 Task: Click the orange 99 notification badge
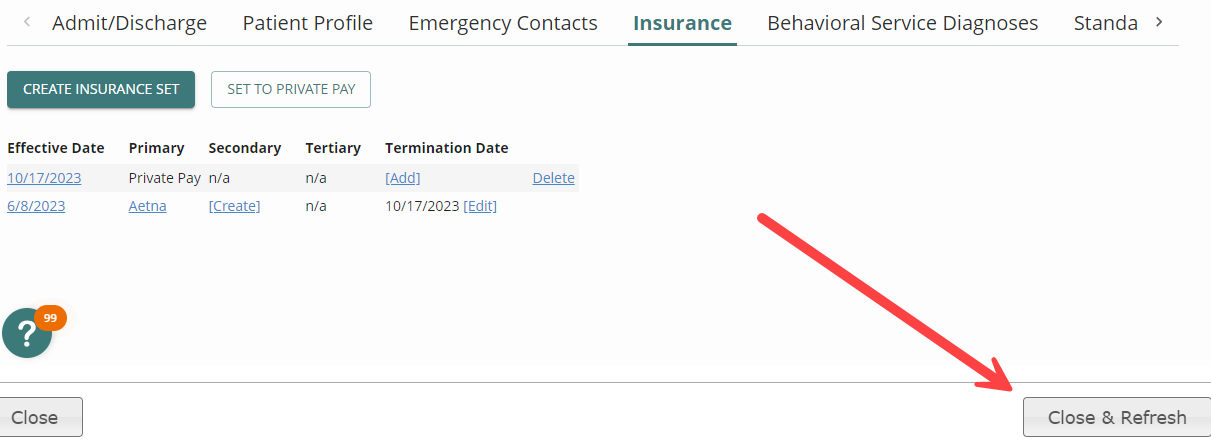50,318
